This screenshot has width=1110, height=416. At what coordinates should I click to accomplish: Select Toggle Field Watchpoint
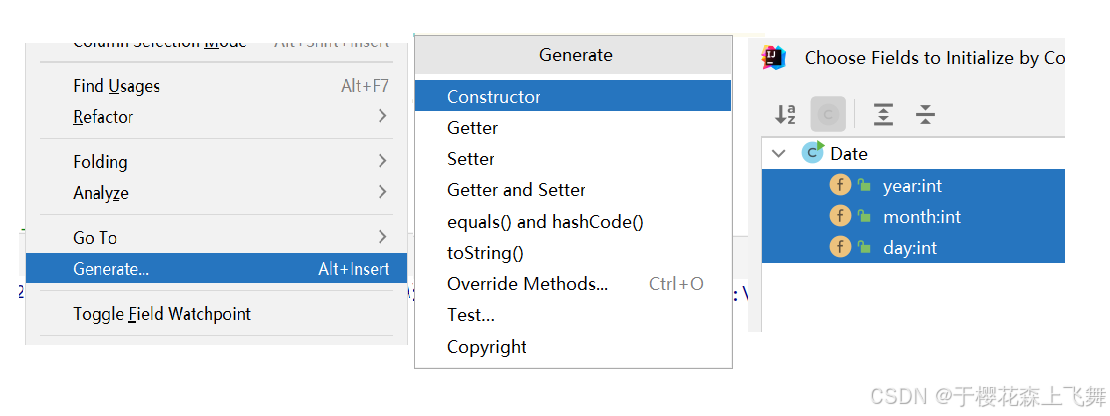tap(162, 314)
